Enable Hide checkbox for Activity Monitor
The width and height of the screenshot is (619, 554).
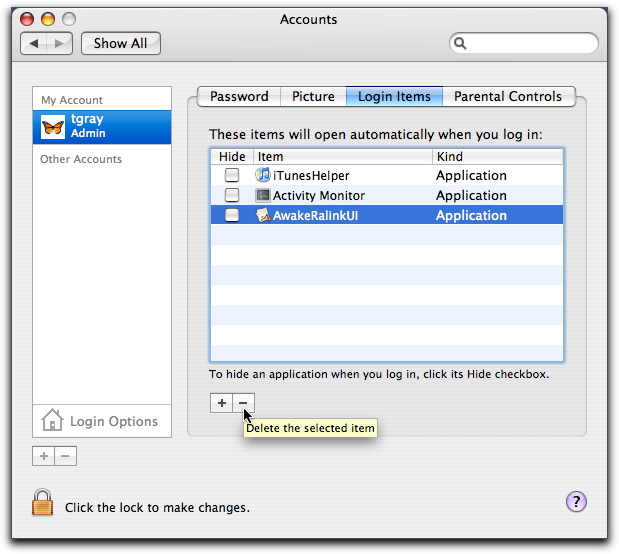click(232, 195)
